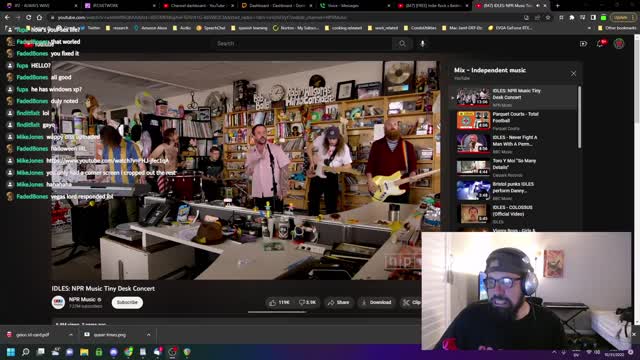The height and width of the screenshot is (360, 640).
Task: Open the browser extensions puzzle icon
Action: [x=572, y=18]
